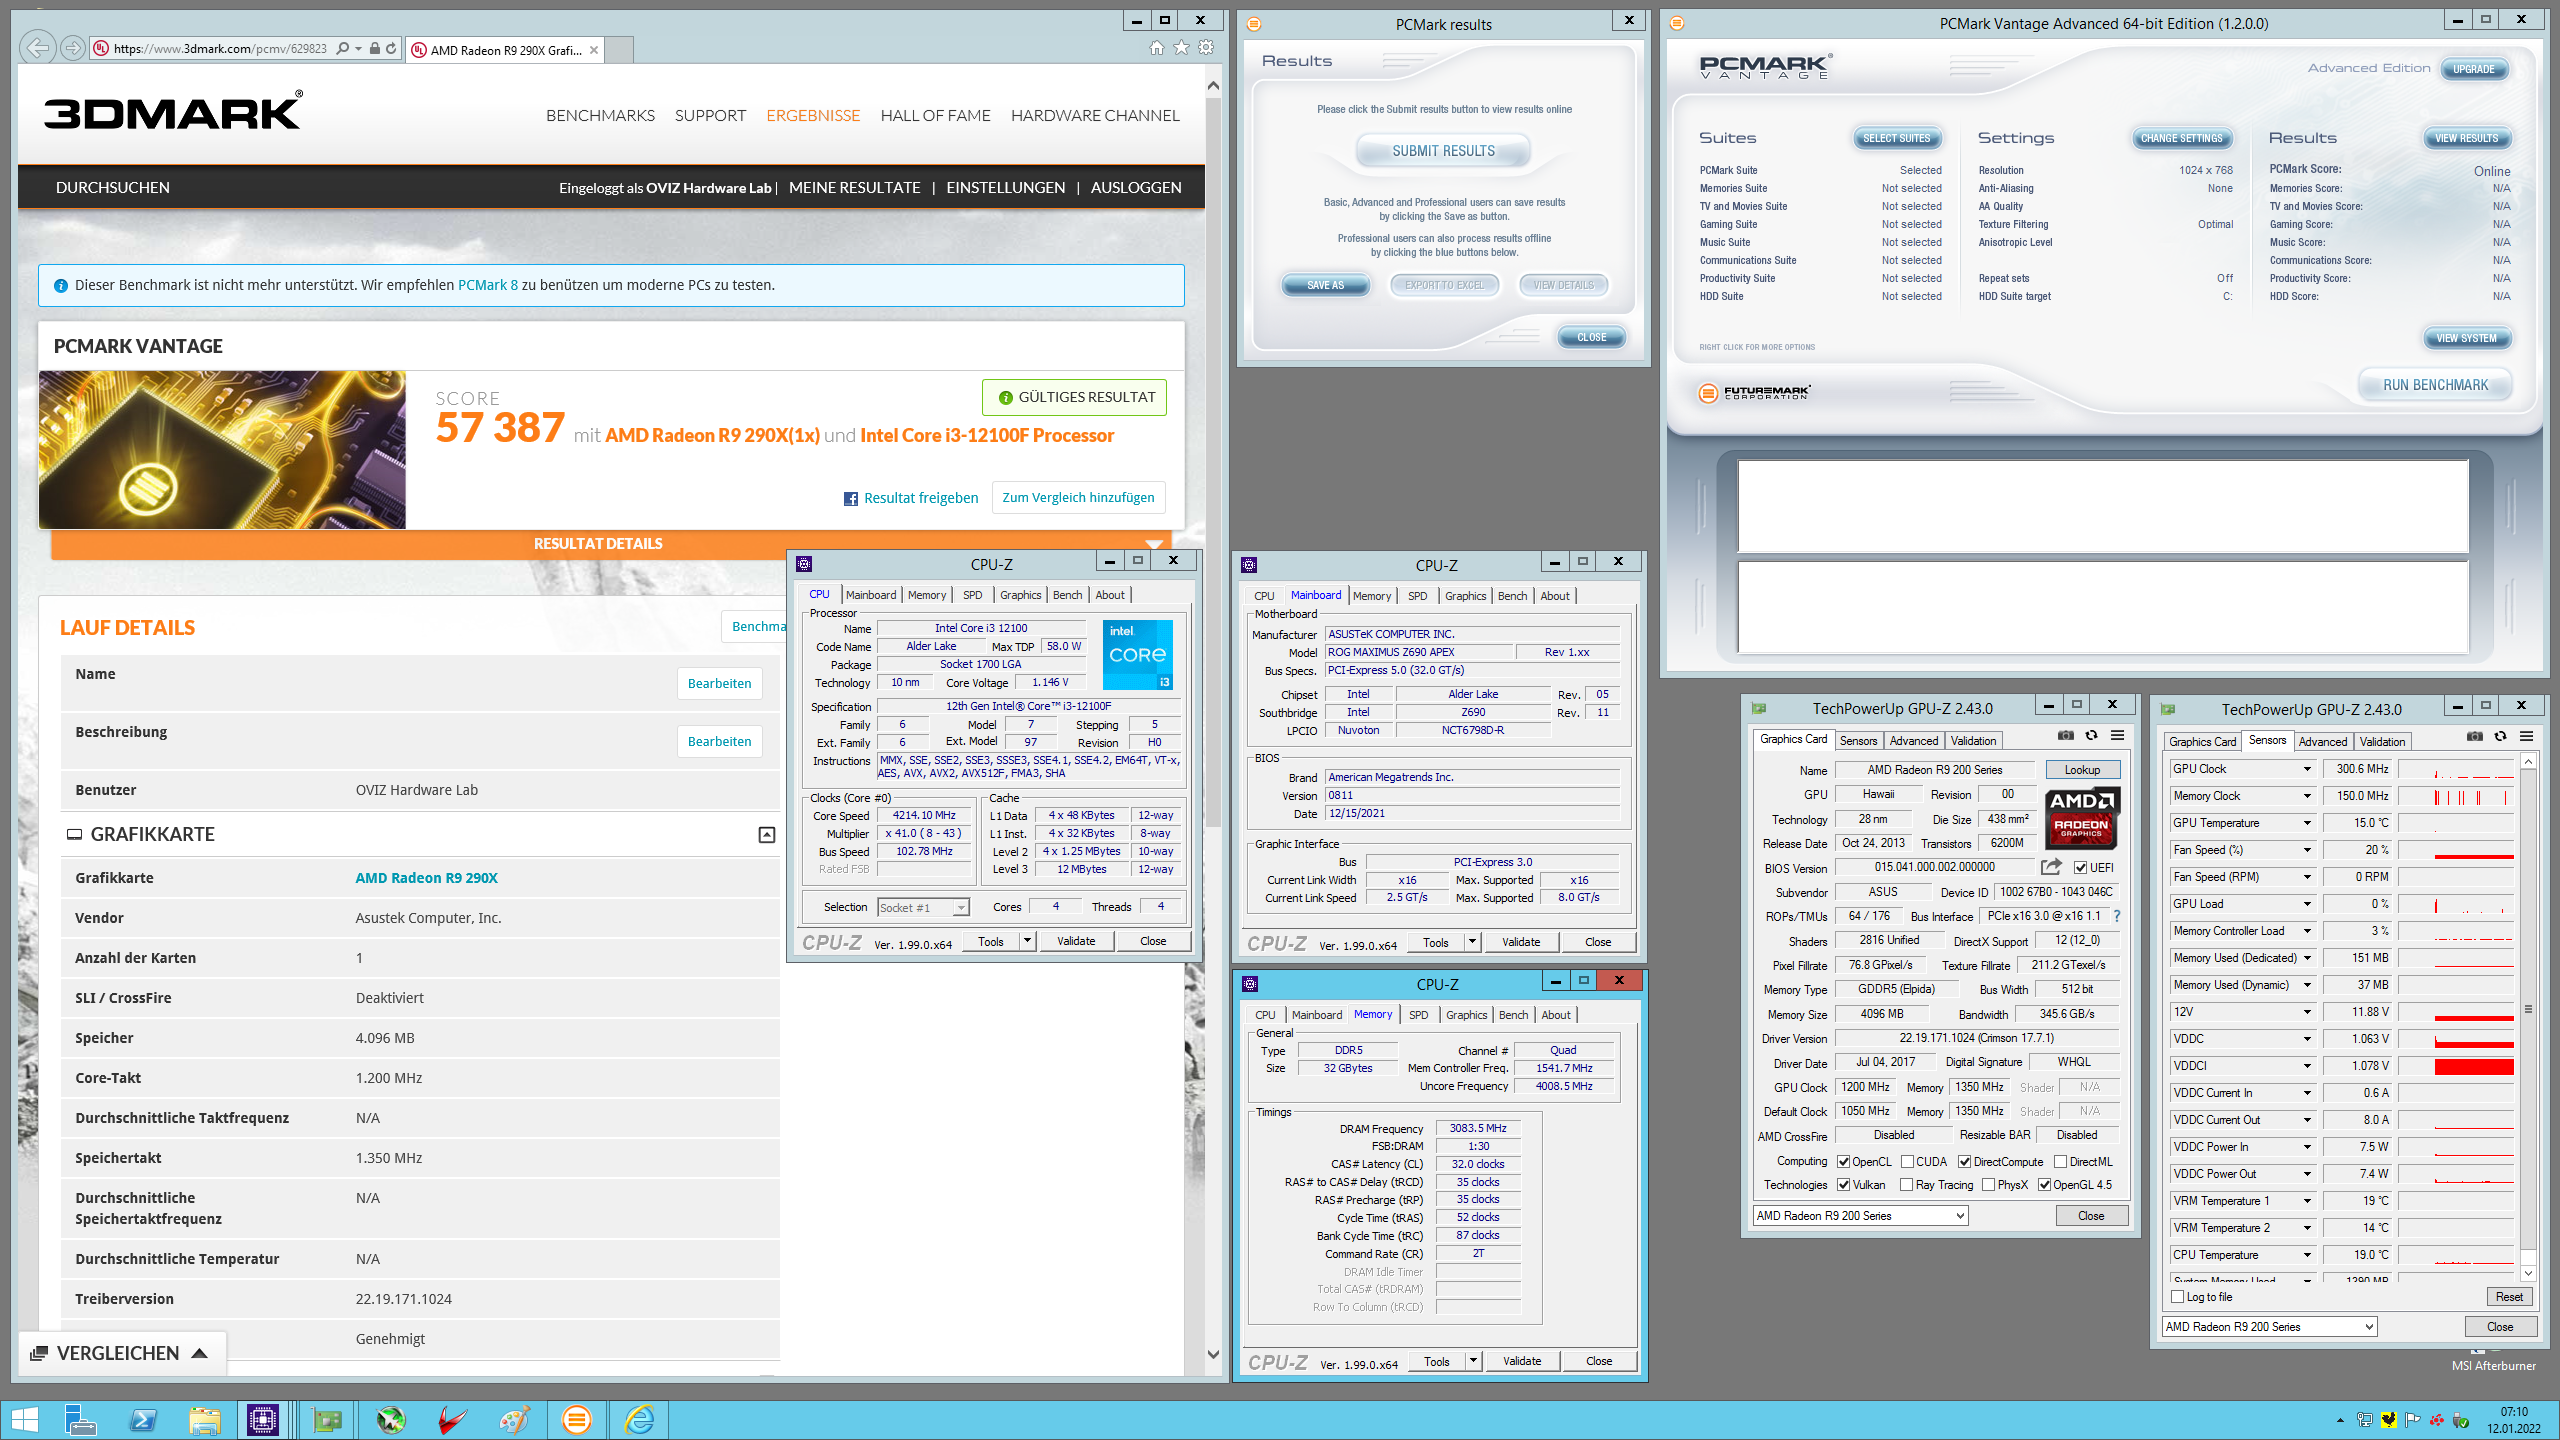Open Bench tab in CPU-Z Memory window
This screenshot has width=2560, height=1440.
[1513, 1015]
